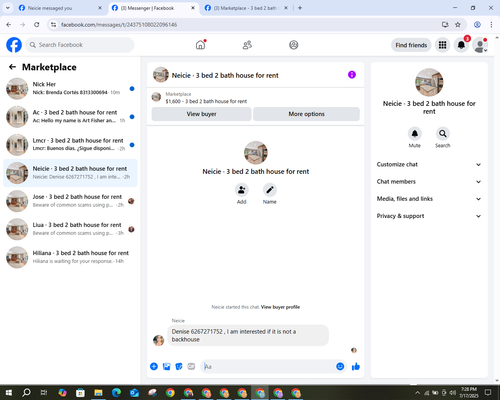Click the Aa message input field
This screenshot has width=500, height=400.
point(268,367)
